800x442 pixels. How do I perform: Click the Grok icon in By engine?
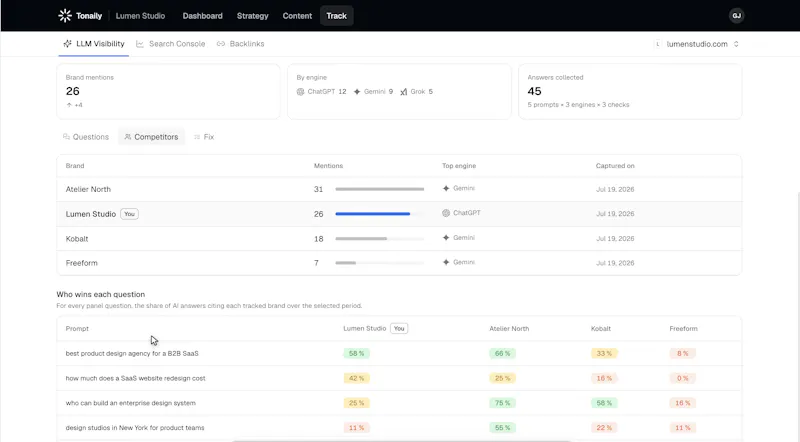(404, 92)
